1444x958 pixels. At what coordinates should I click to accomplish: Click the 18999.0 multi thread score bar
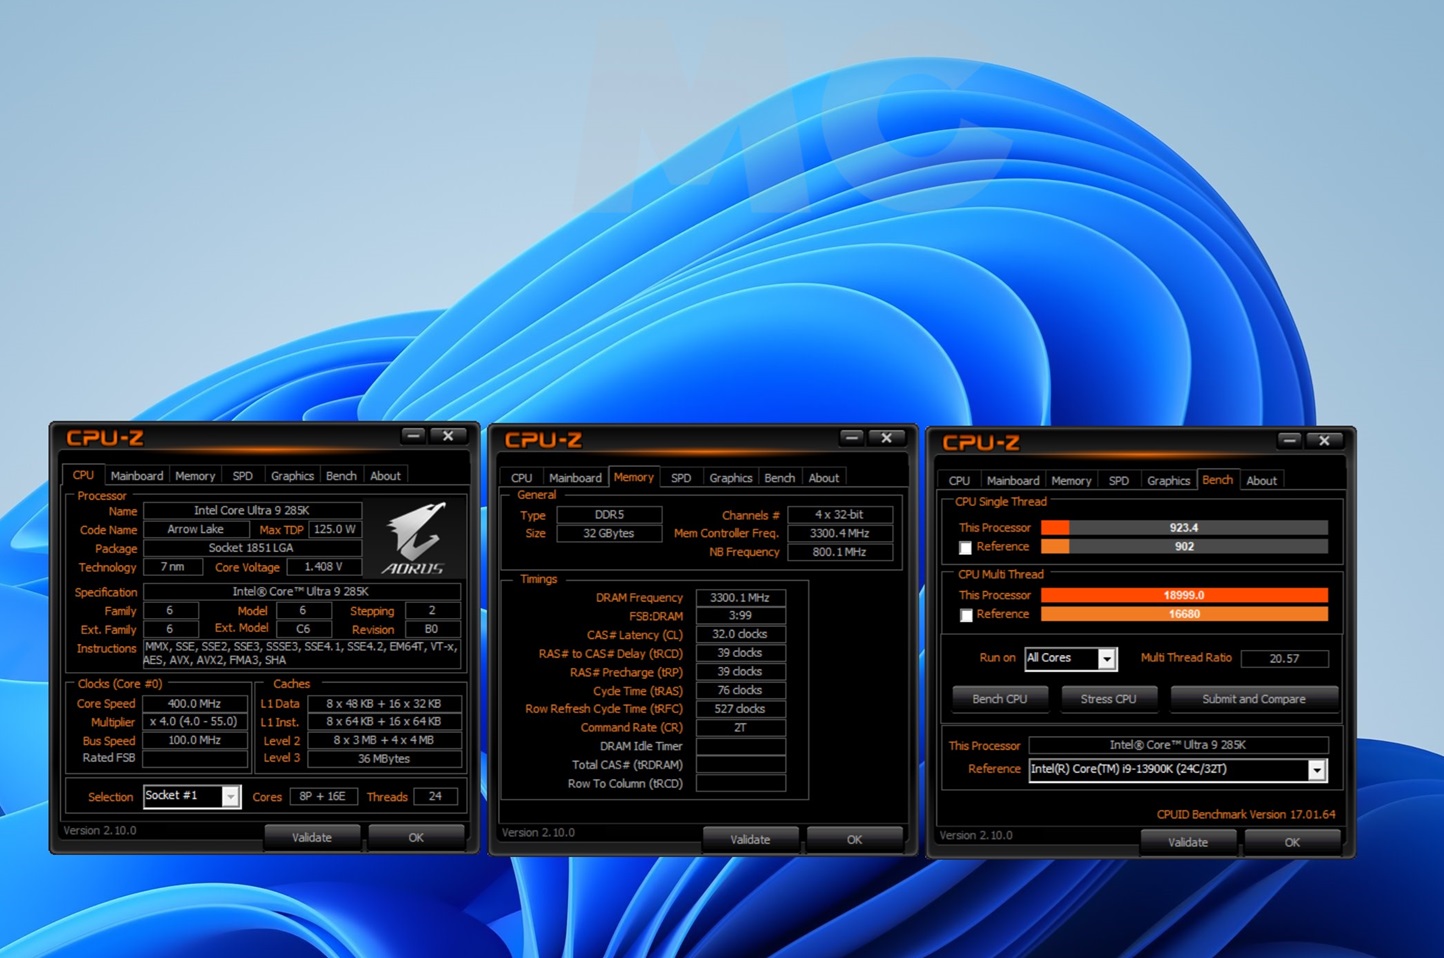point(1183,595)
